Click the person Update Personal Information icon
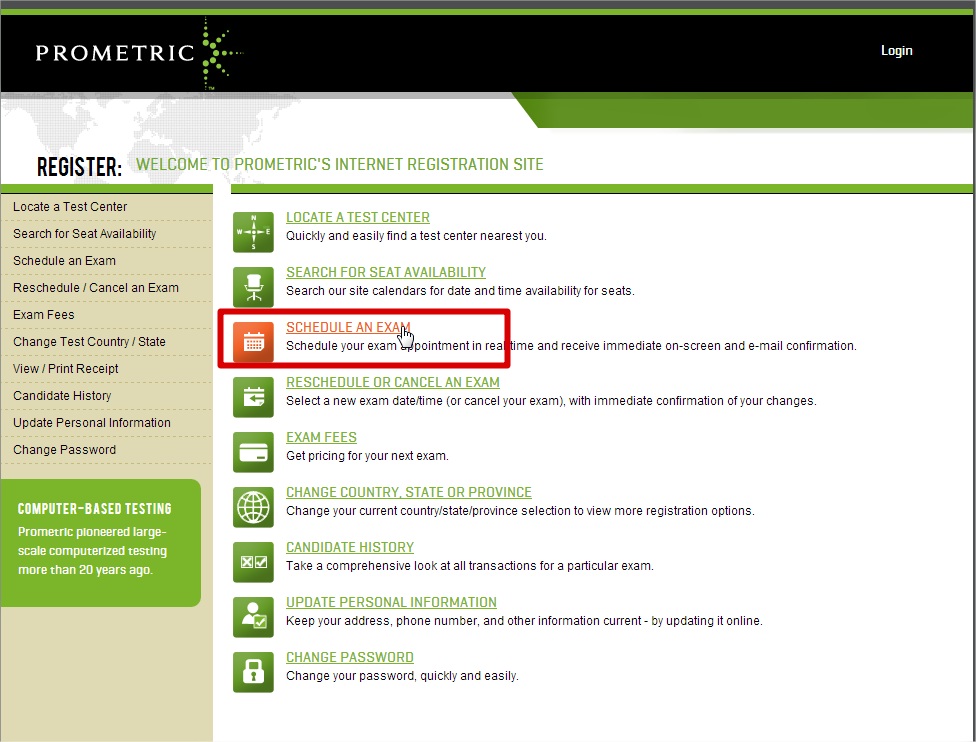Screen dimensions: 976x742 [253, 617]
